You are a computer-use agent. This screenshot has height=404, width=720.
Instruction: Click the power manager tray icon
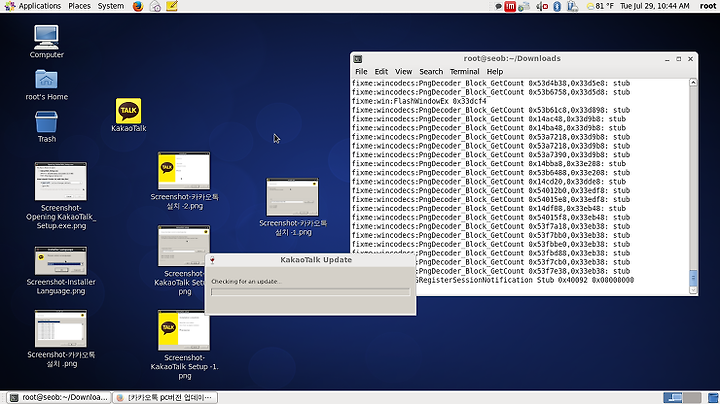(572, 6)
